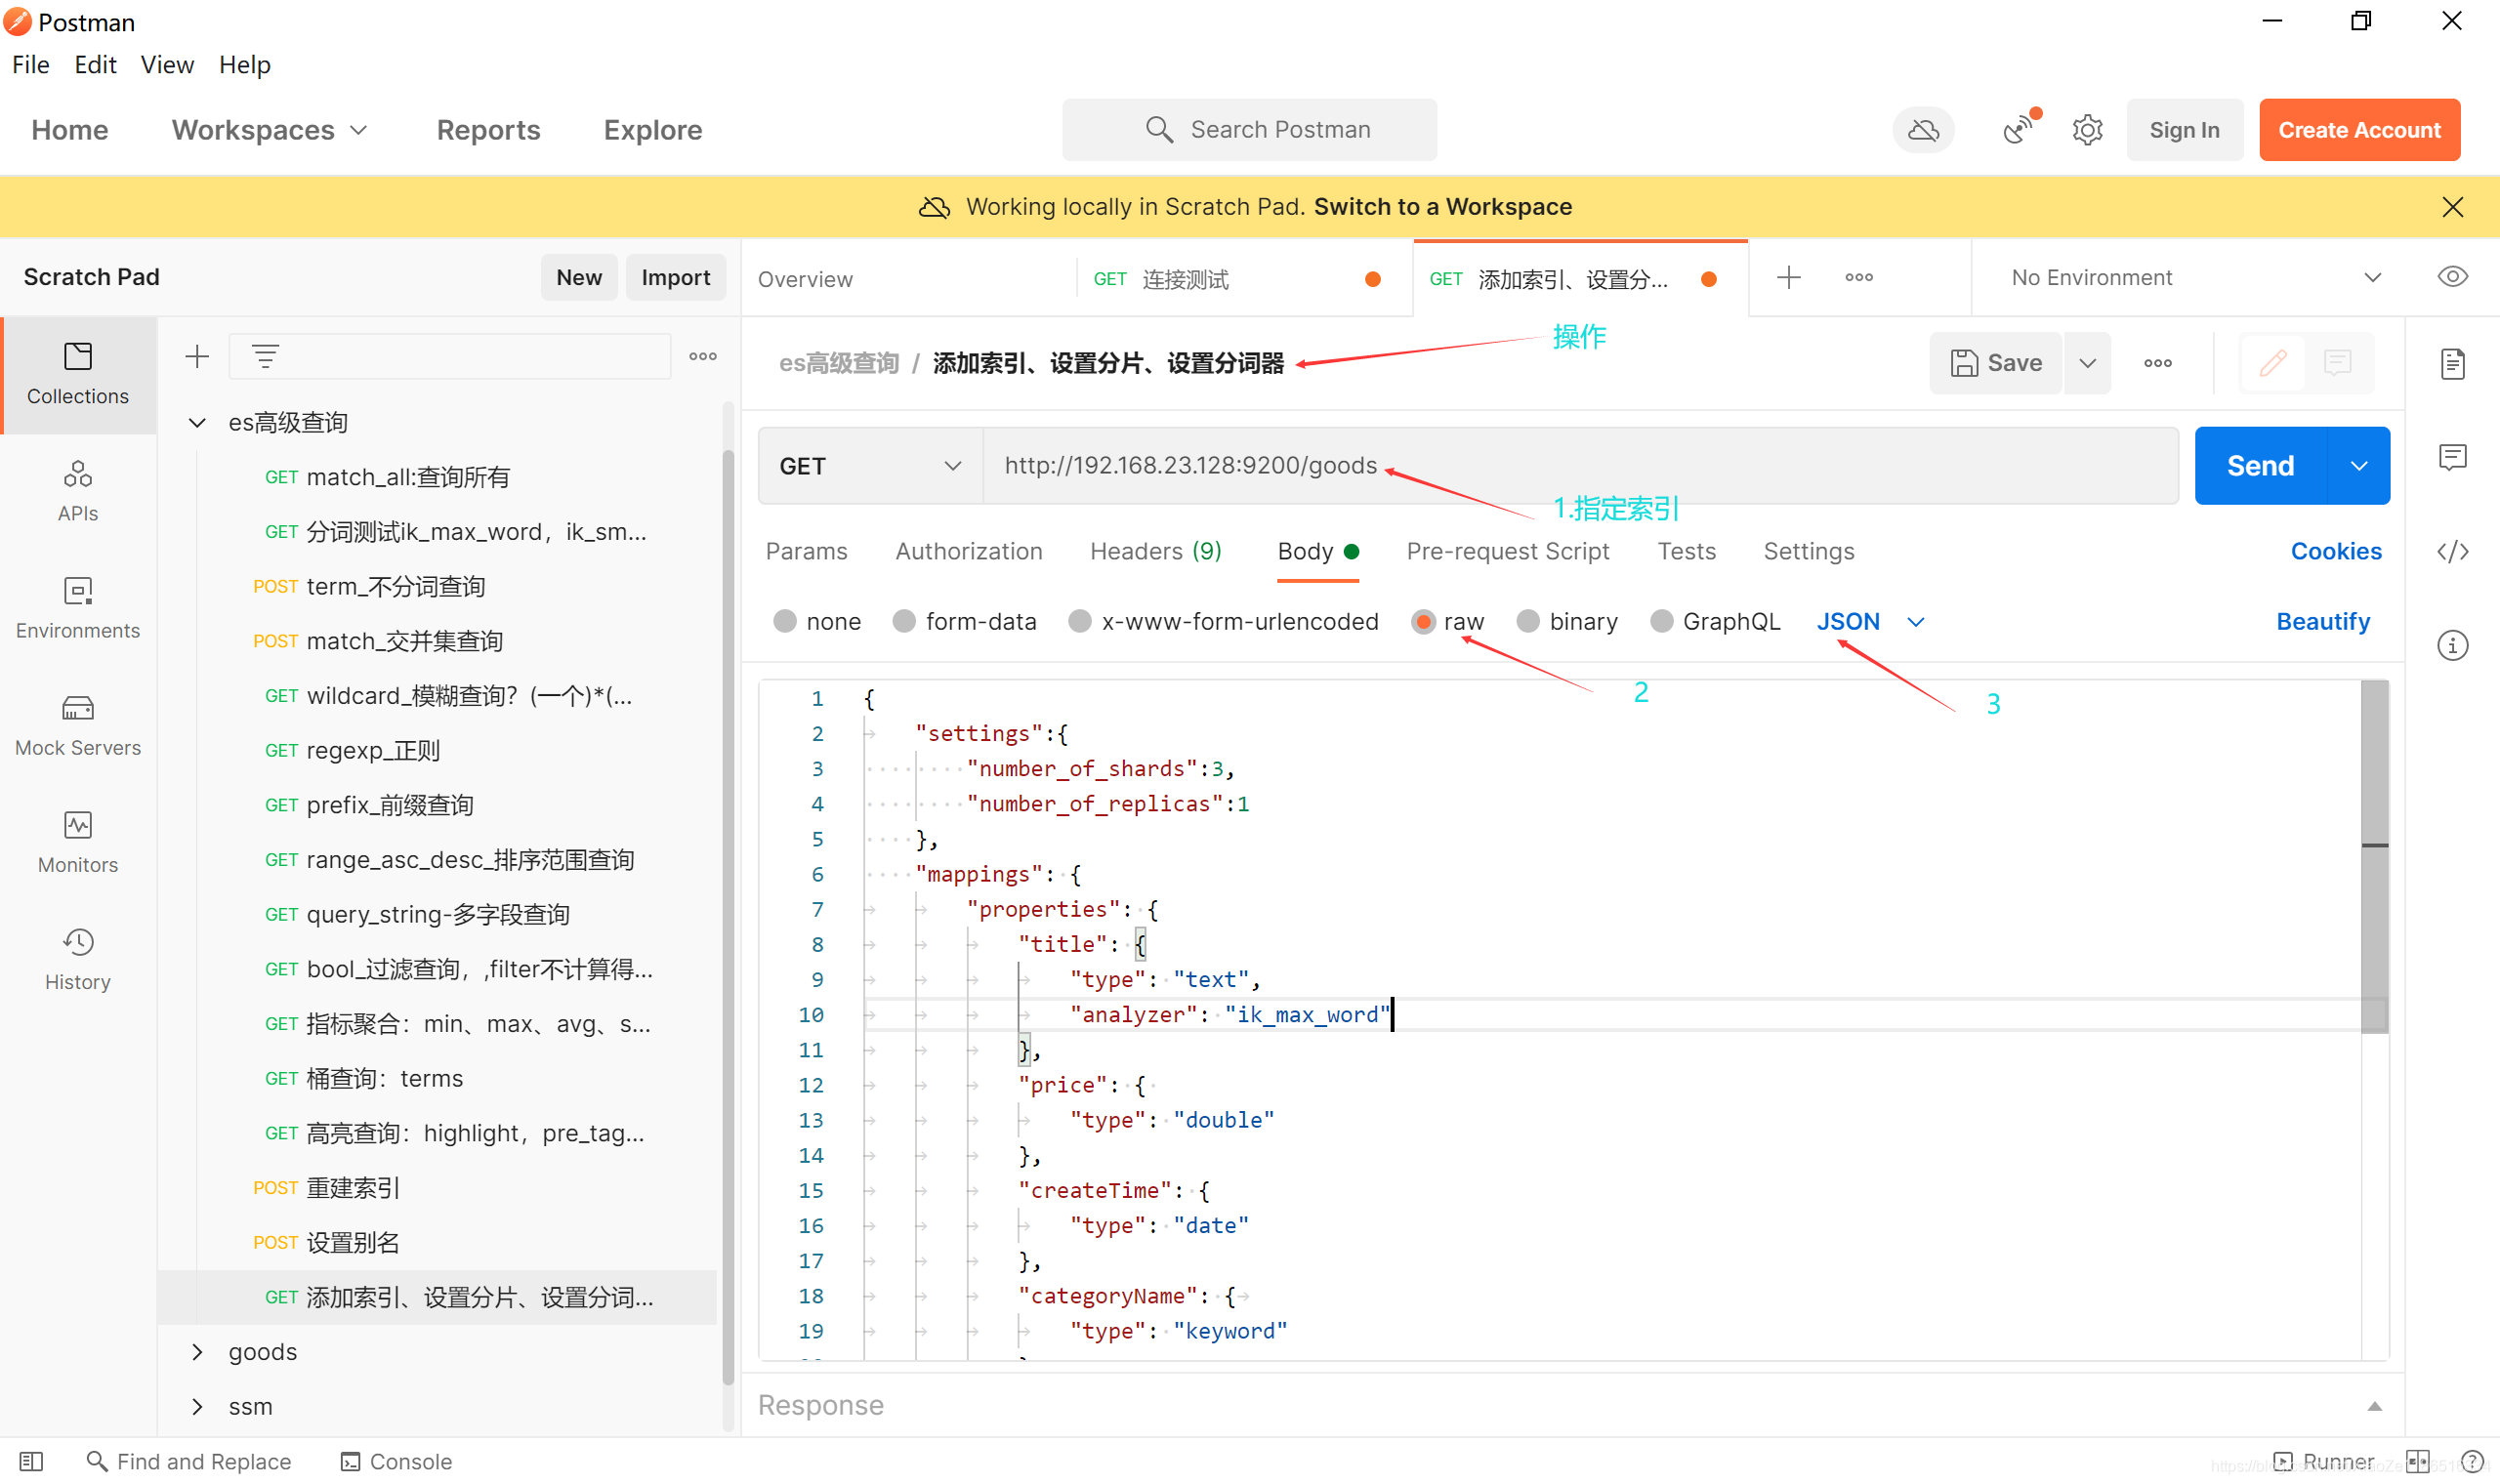Open the GET method dropdown

[868, 465]
